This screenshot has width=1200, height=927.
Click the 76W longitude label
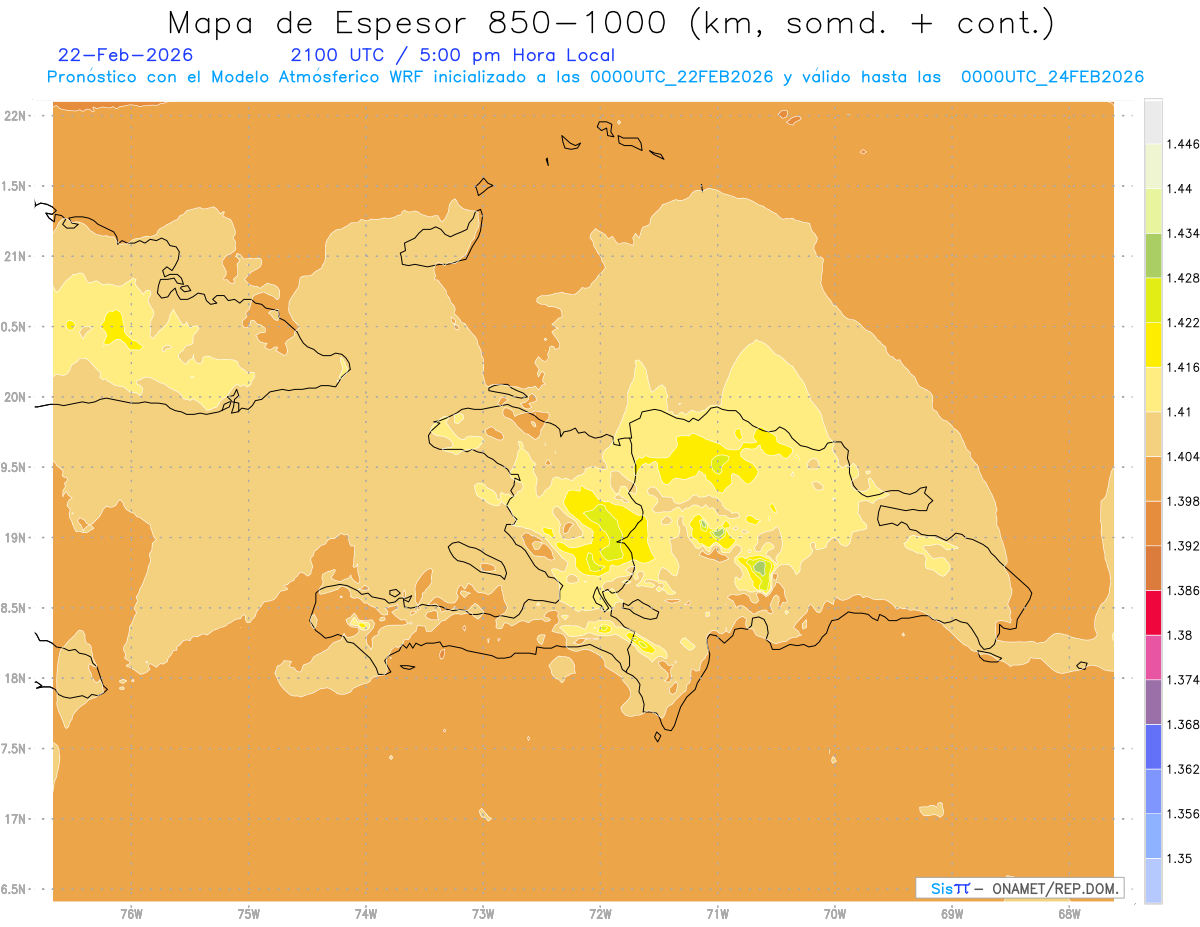click(x=131, y=913)
